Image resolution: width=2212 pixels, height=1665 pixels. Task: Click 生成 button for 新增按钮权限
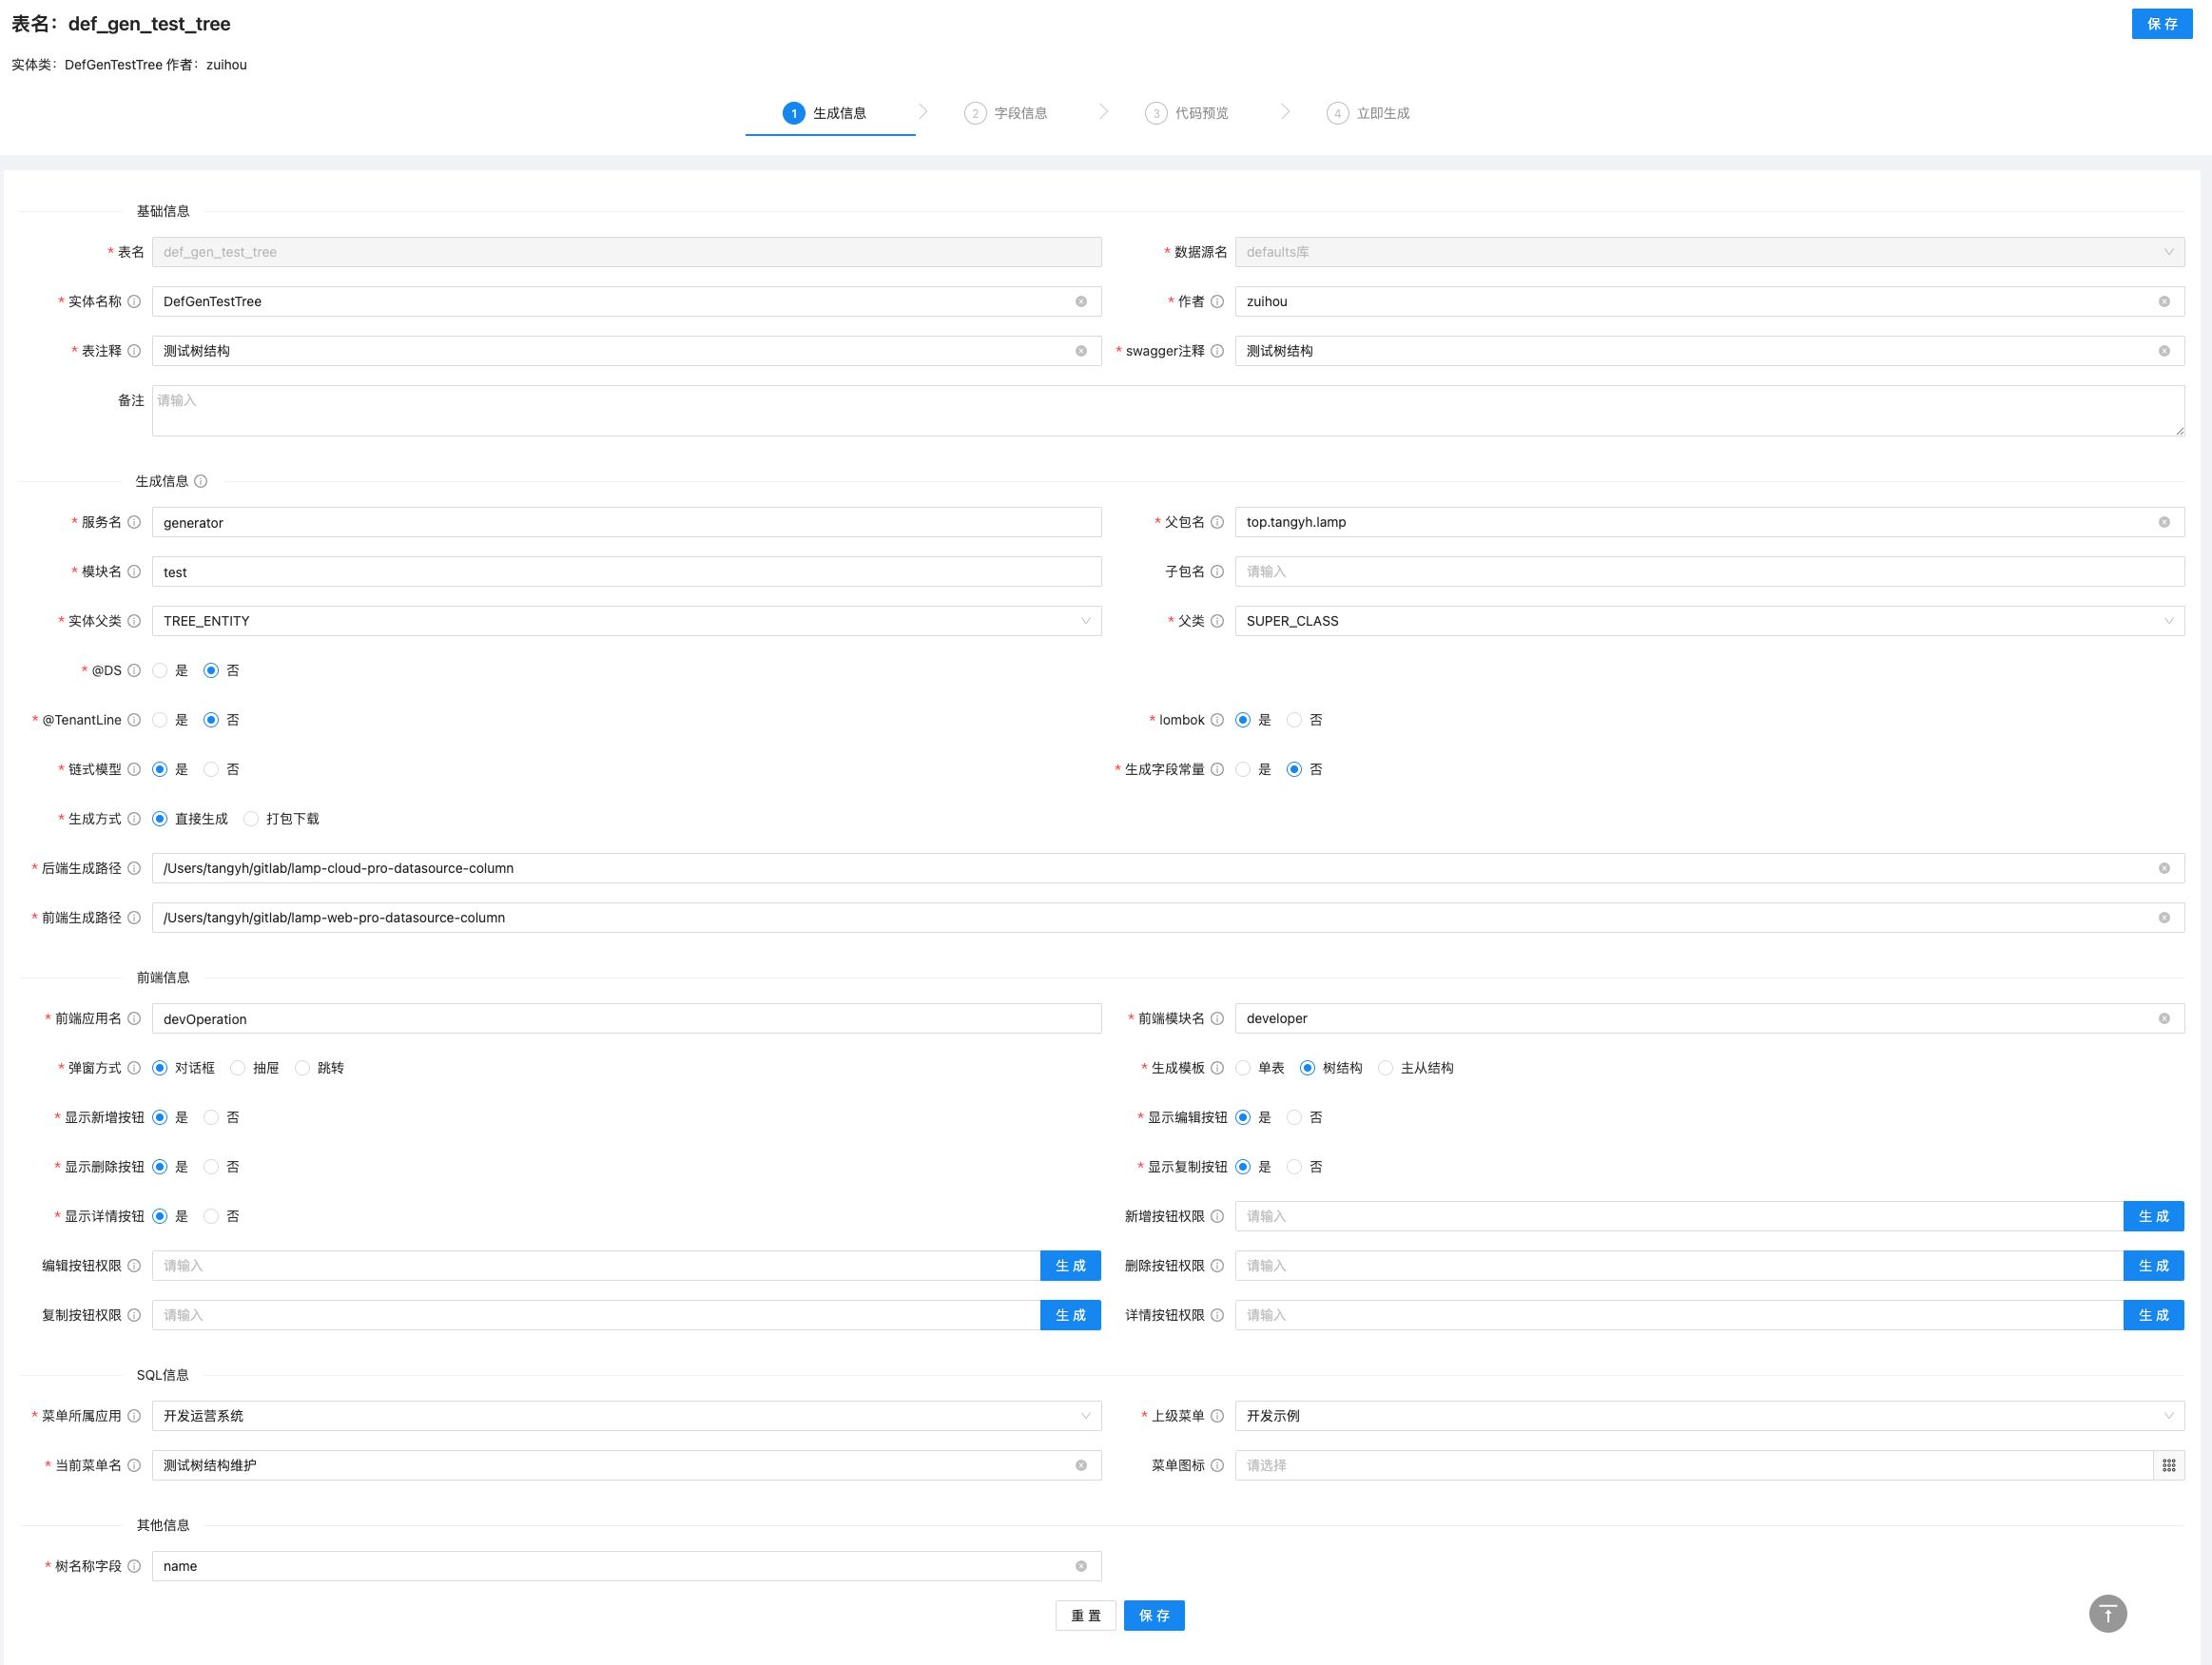(x=2152, y=1216)
